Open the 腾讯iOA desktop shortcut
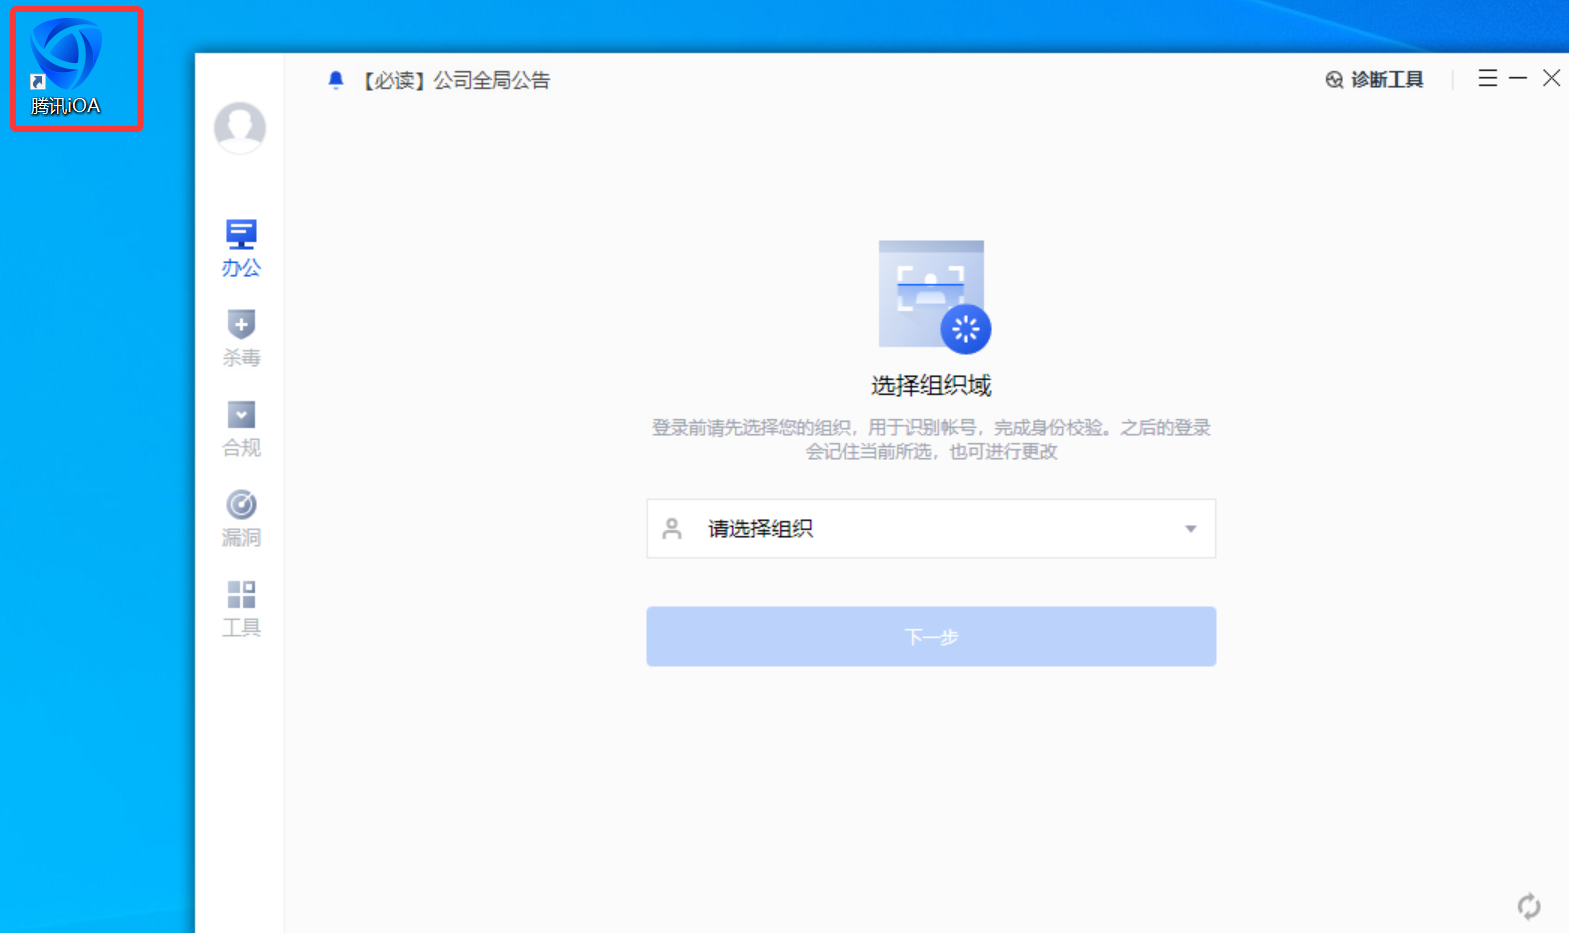 [x=66, y=67]
